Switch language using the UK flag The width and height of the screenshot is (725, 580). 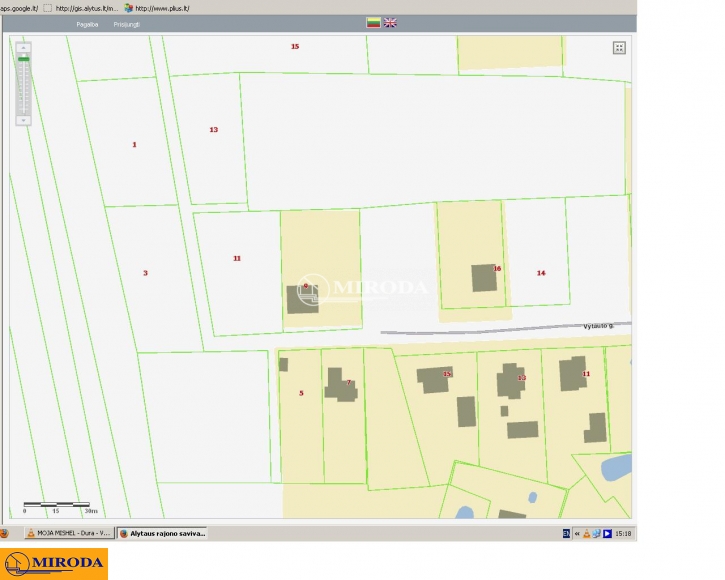click(390, 22)
